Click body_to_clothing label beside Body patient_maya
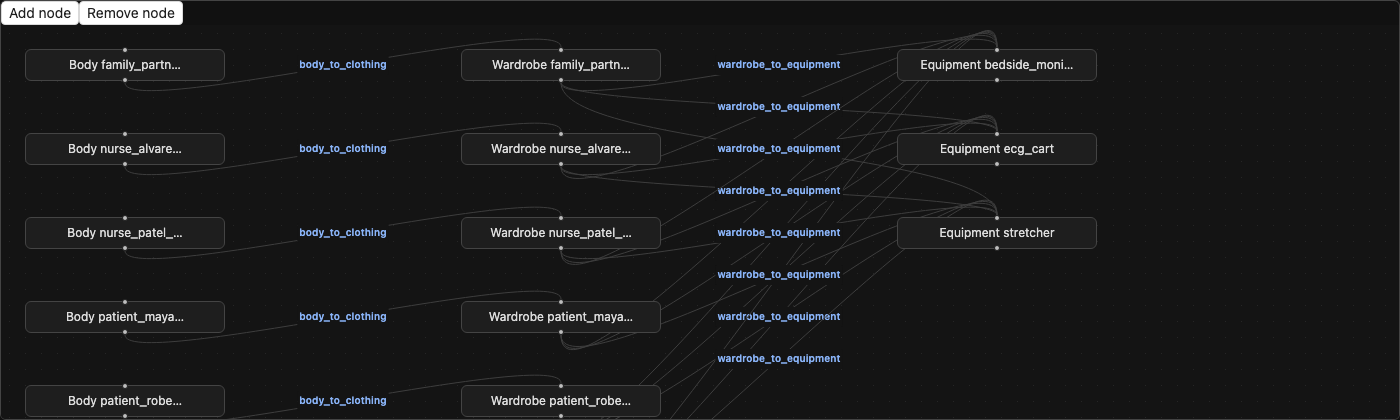The width and height of the screenshot is (1400, 420). [343, 316]
